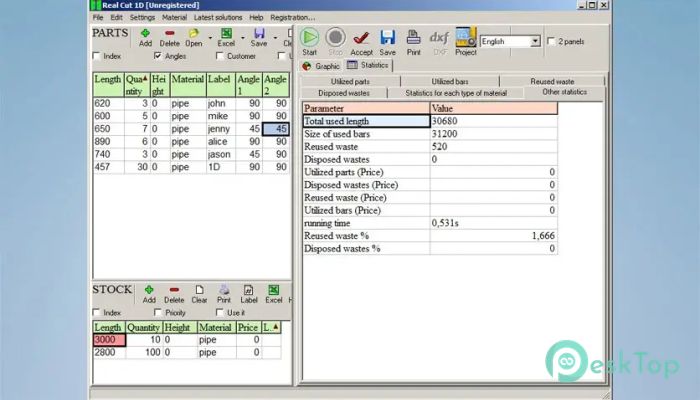Select the 2800 stock length cell
This screenshot has height=400, width=700.
[109, 352]
